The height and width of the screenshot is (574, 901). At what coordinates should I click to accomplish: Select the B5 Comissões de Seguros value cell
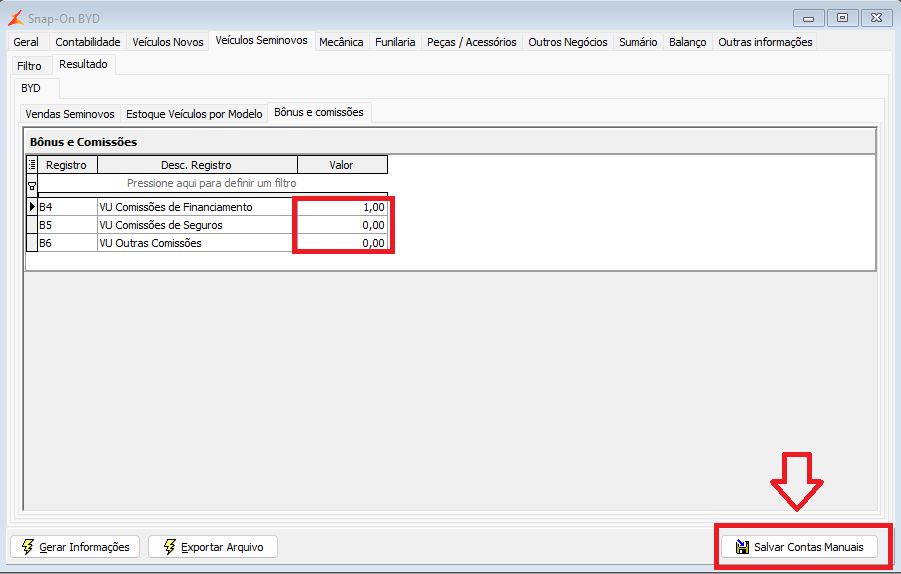click(342, 225)
